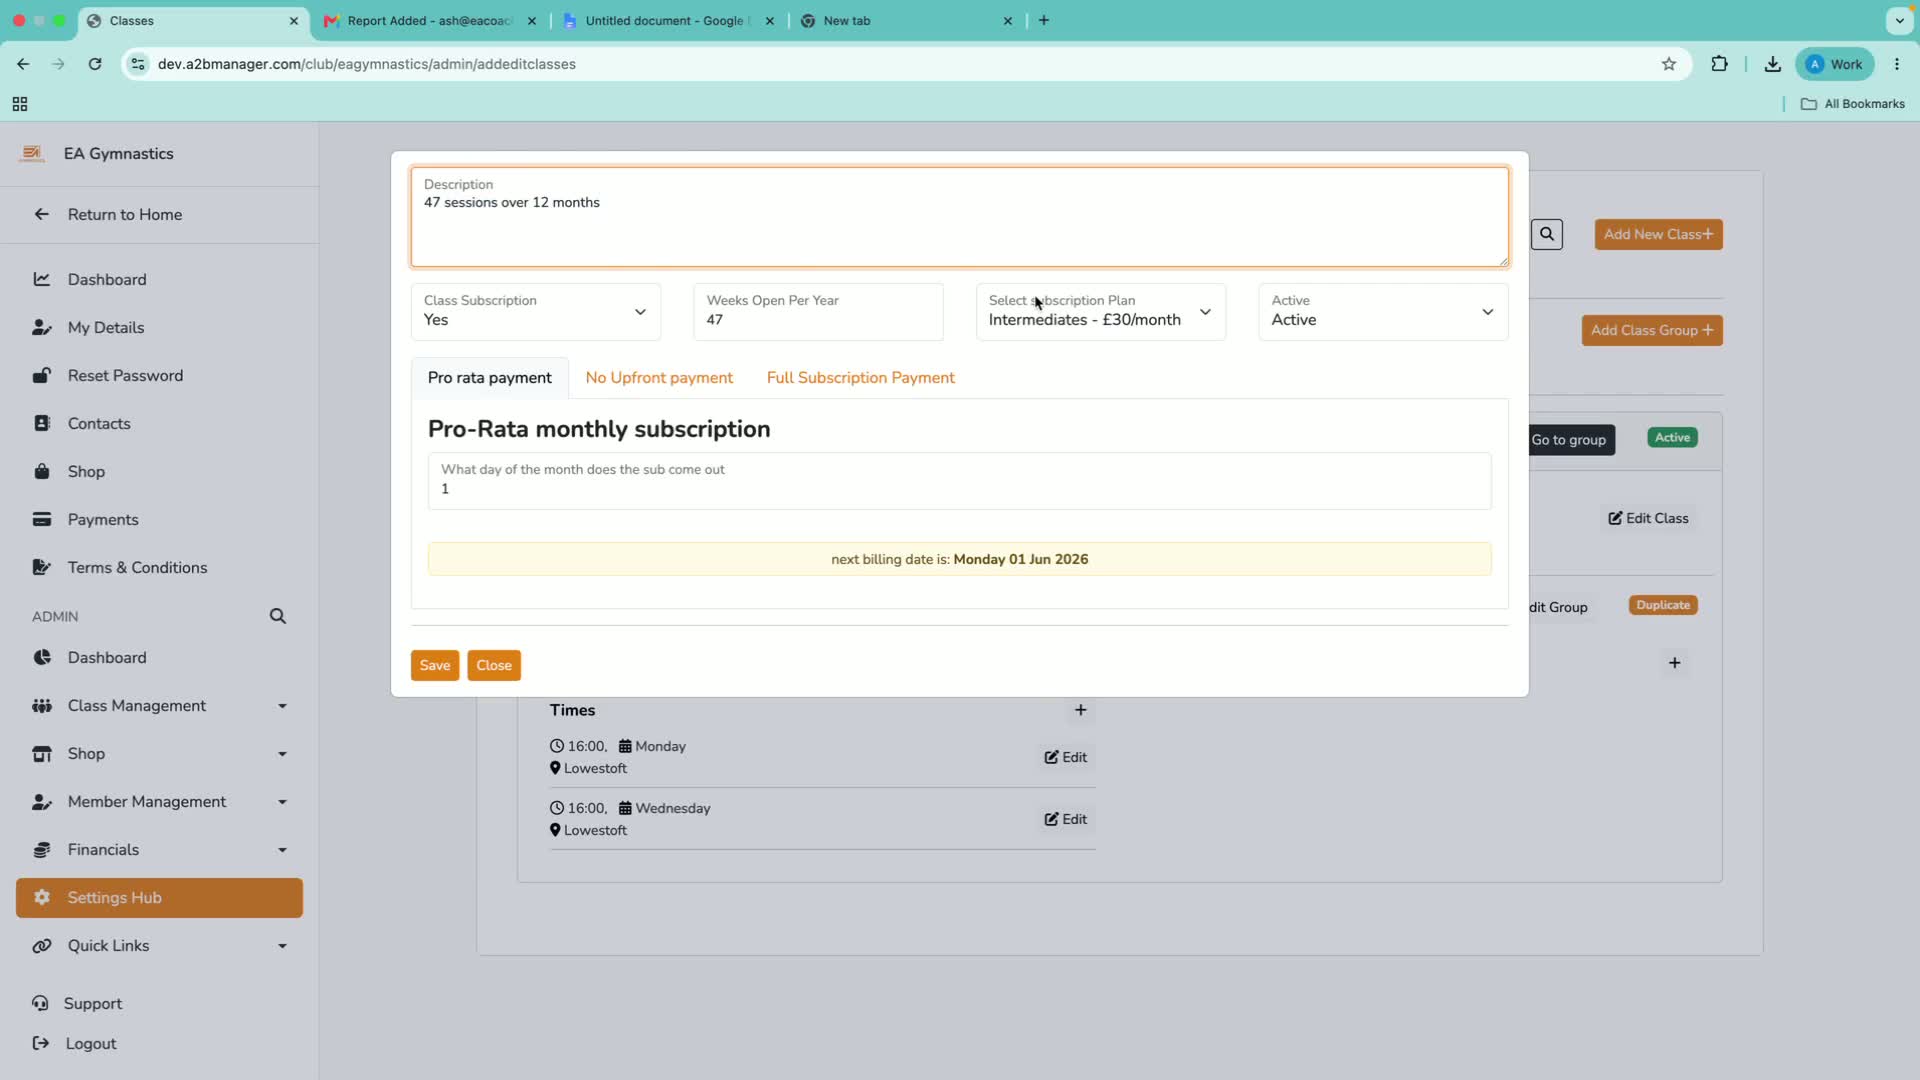Reload the page with refresh icon
This screenshot has width=1920, height=1080.
pos(95,64)
